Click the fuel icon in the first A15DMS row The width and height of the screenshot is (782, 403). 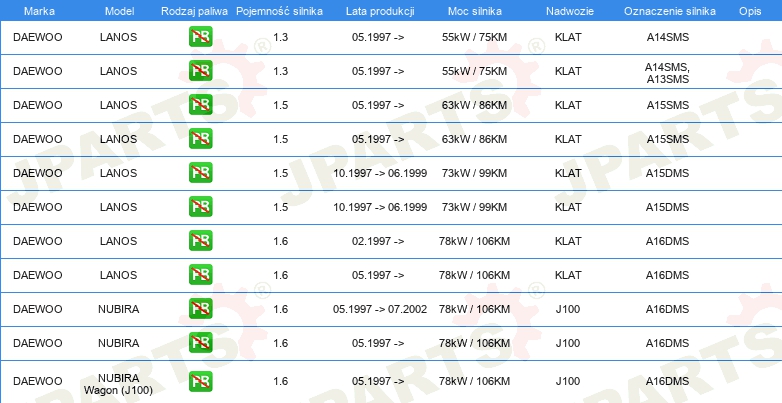point(200,173)
